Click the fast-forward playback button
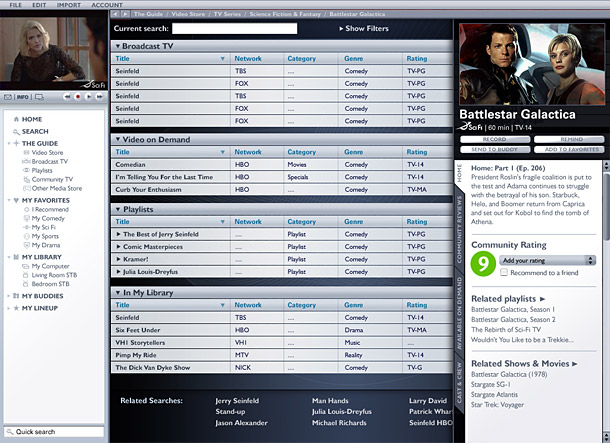 point(100,96)
